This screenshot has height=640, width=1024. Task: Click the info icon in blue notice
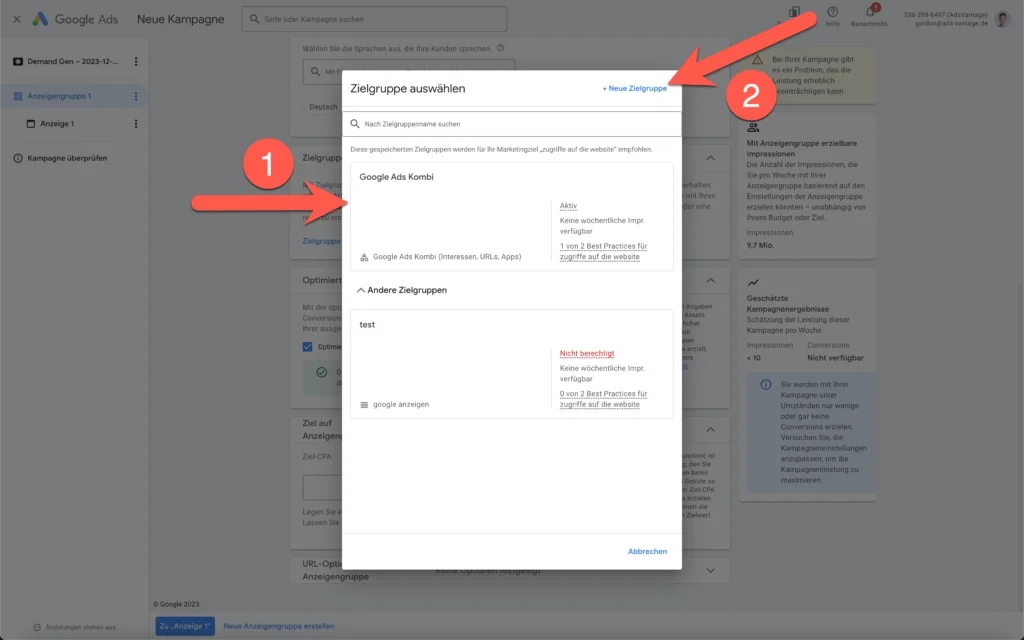765,385
